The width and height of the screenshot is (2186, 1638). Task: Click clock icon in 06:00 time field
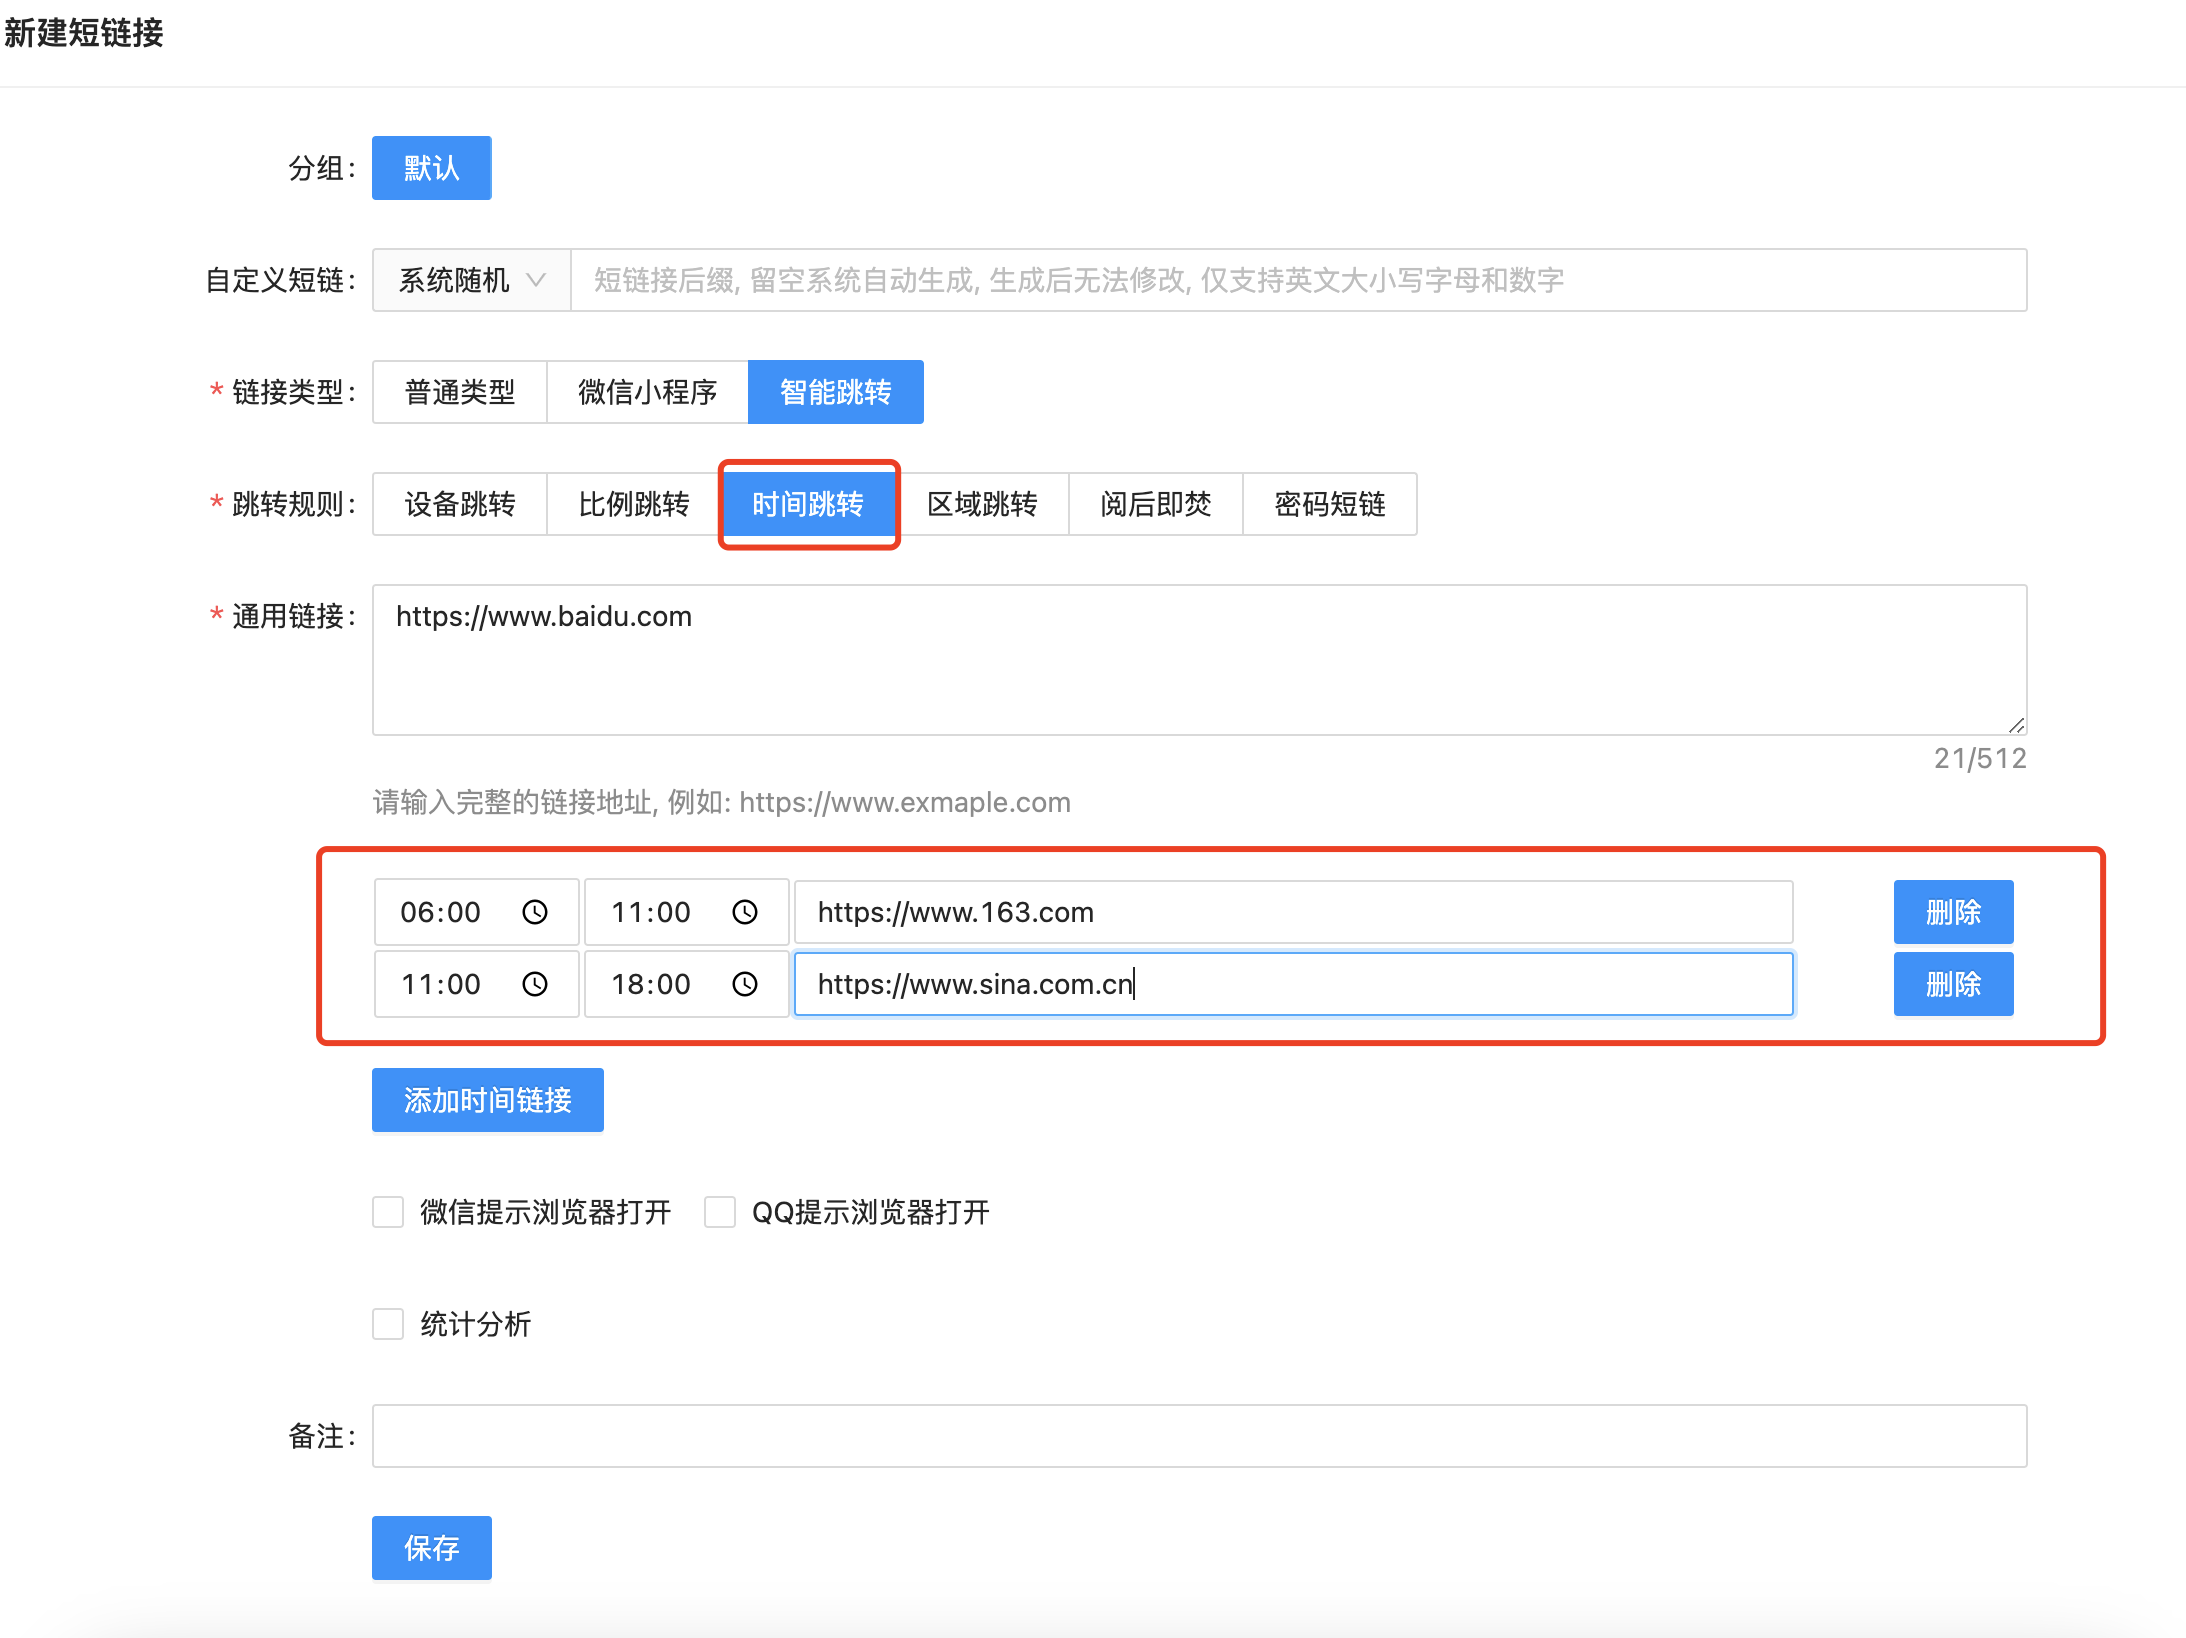pos(535,912)
